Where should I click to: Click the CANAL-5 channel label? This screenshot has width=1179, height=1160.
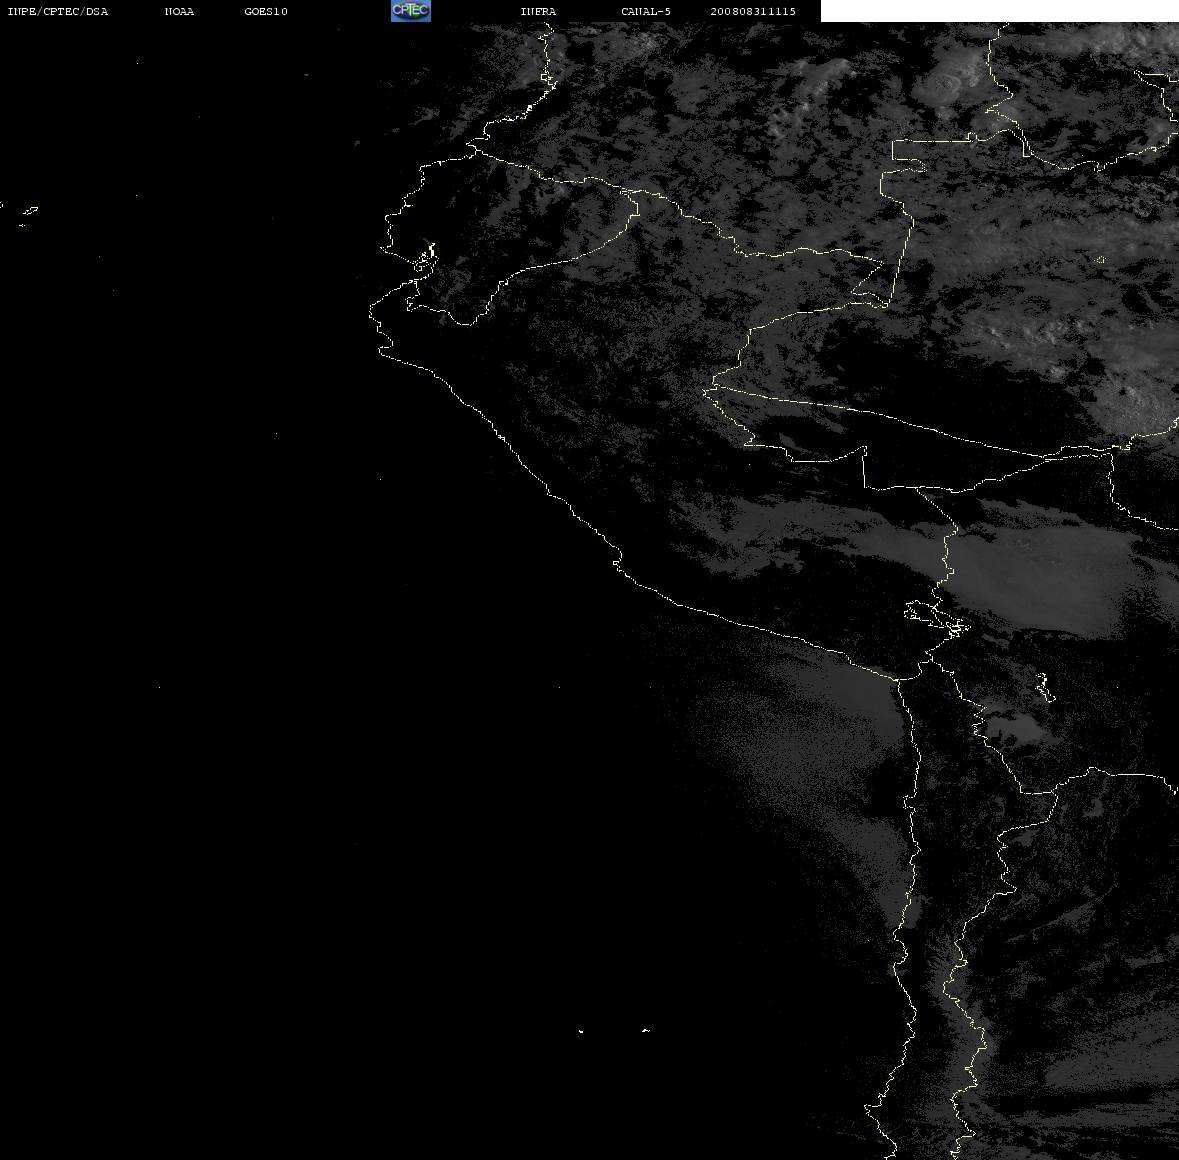(646, 11)
